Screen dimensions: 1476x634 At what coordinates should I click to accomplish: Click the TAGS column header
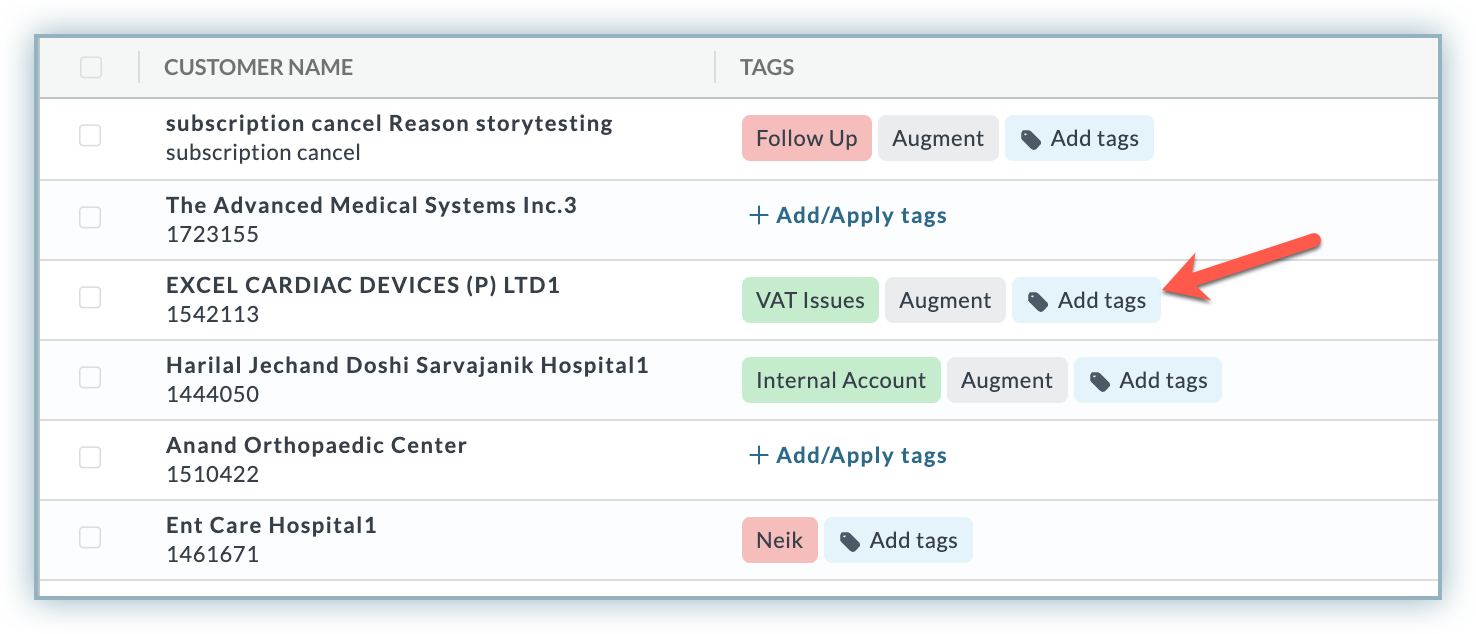tap(767, 68)
